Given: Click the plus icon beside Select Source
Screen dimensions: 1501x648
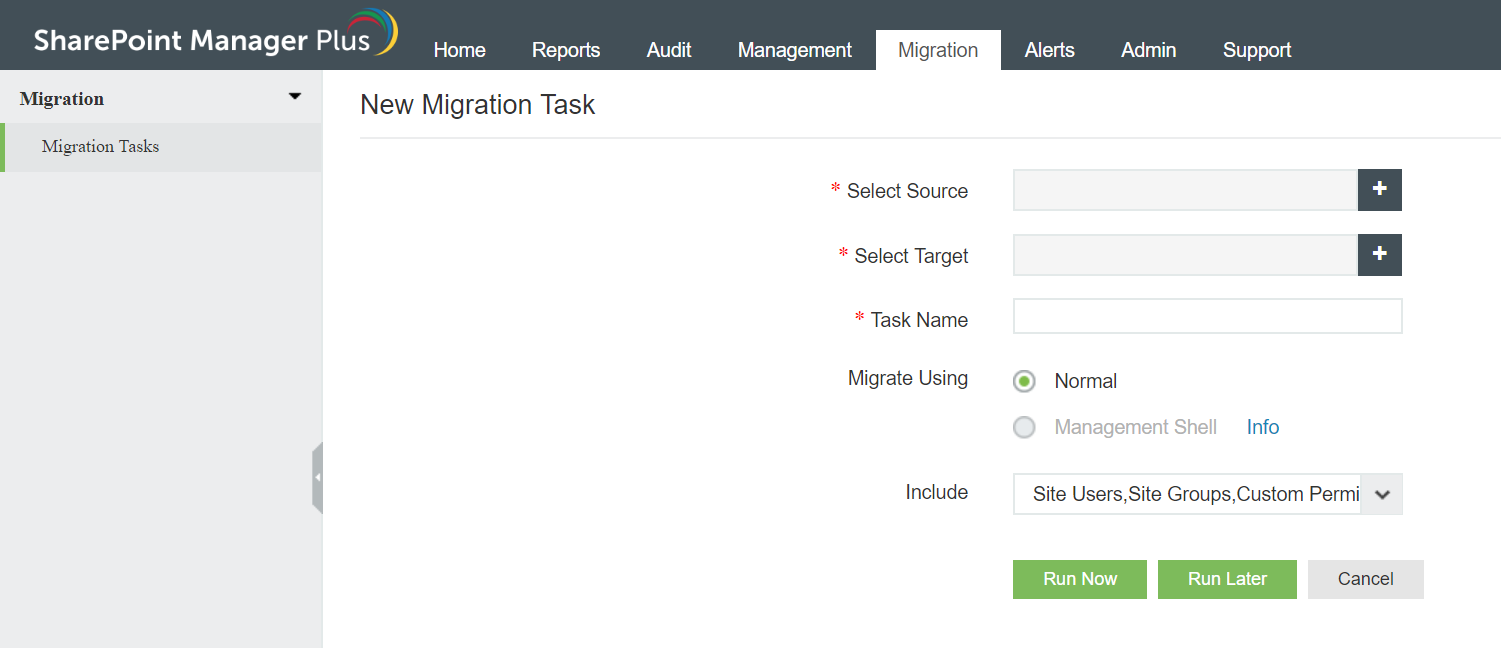Looking at the screenshot, I should coord(1379,190).
